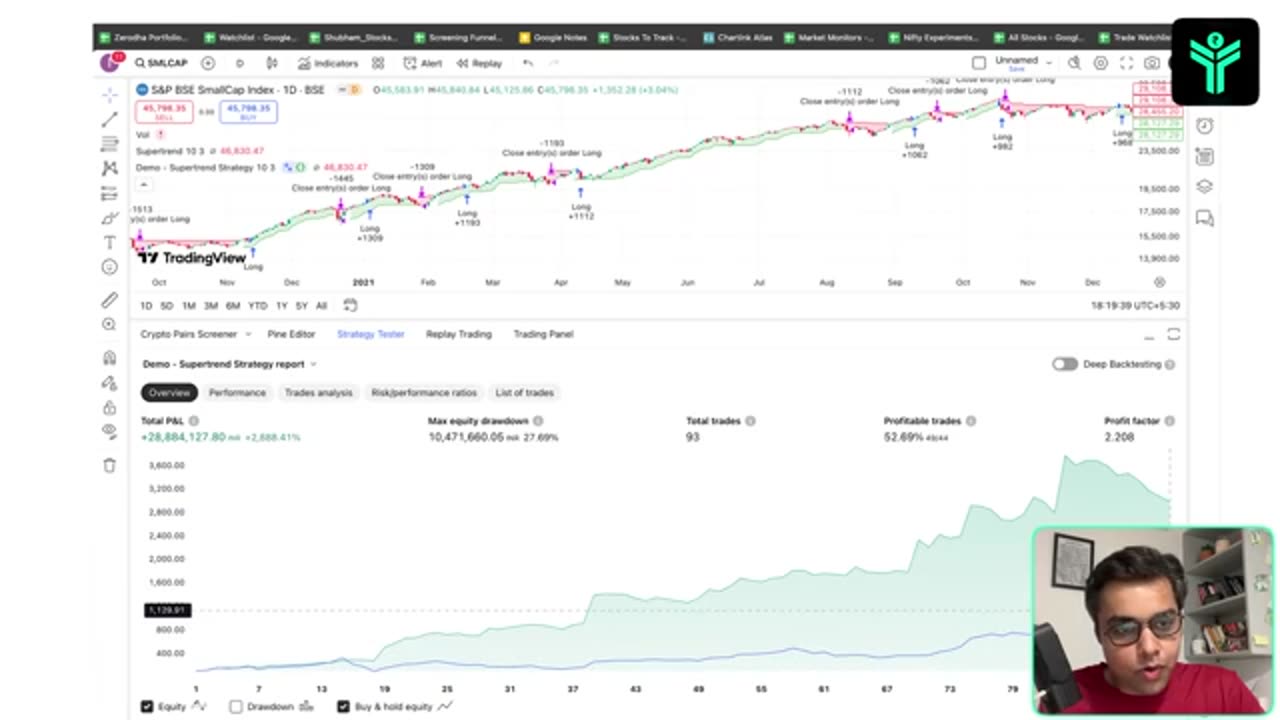Select the brush drawing tool

pyautogui.click(x=109, y=218)
